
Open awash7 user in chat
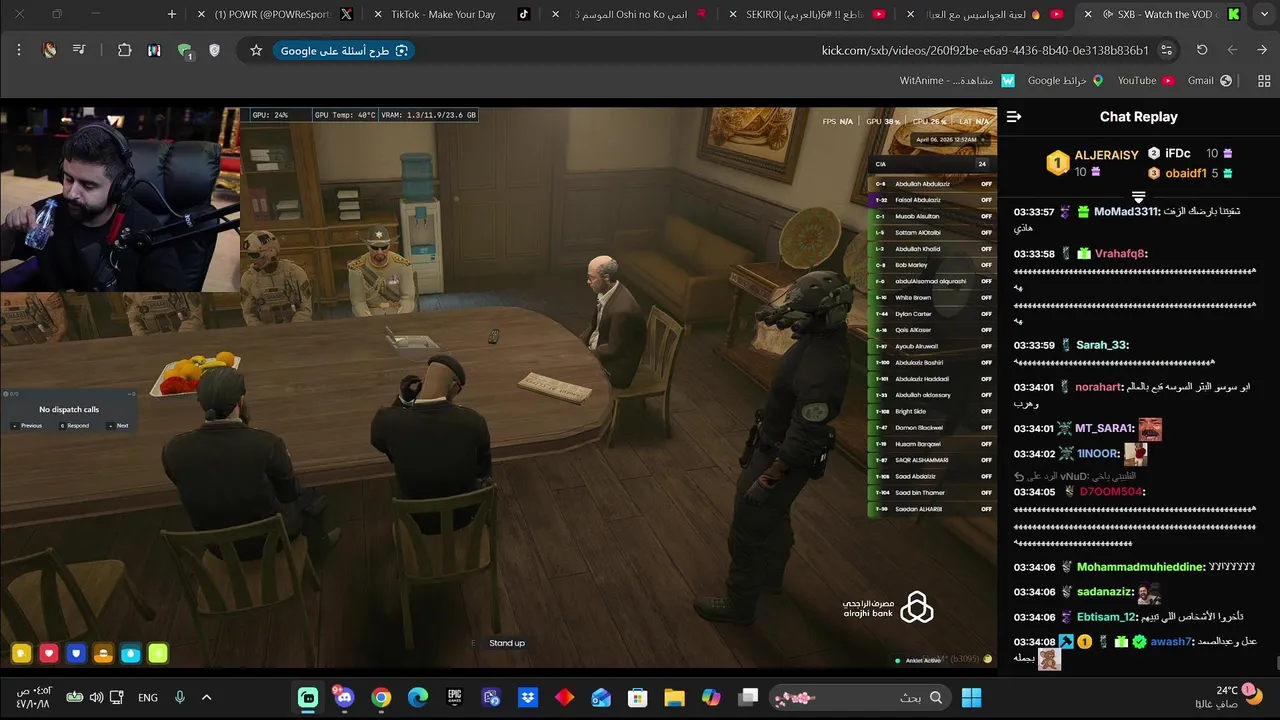pyautogui.click(x=1171, y=642)
